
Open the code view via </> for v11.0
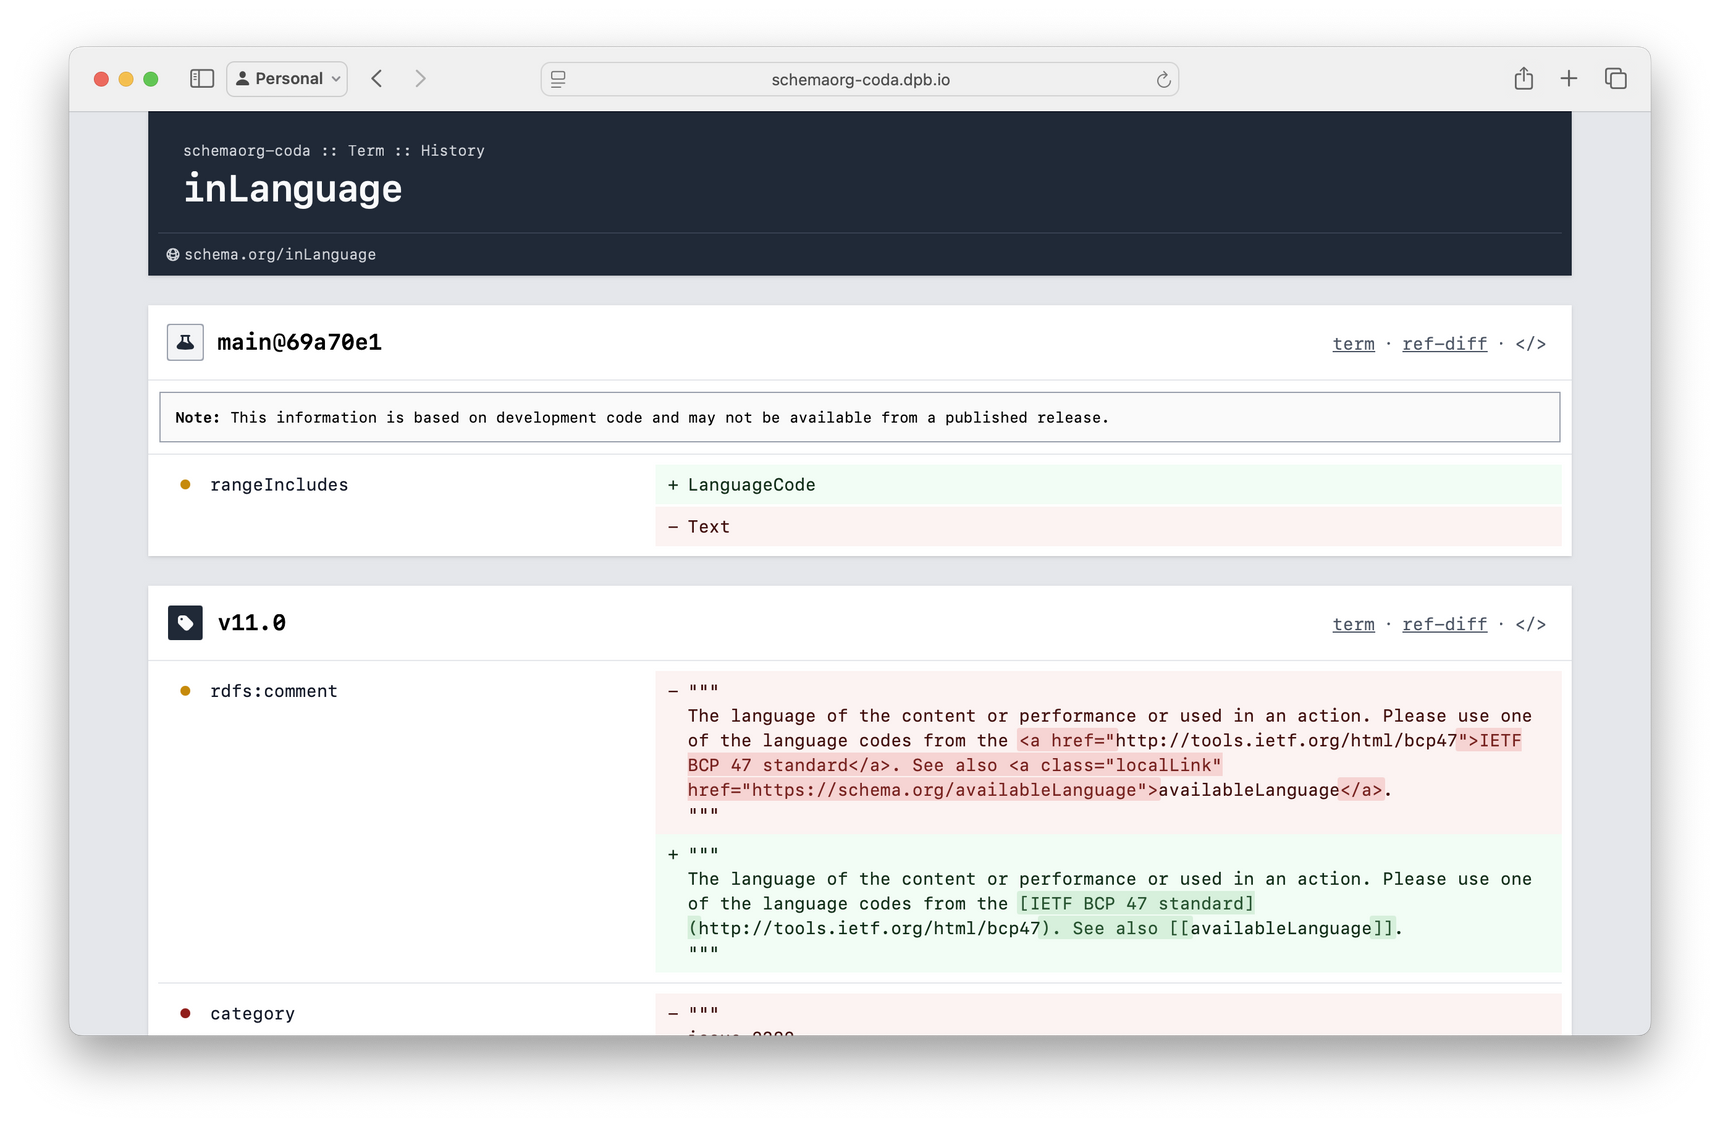1531,624
